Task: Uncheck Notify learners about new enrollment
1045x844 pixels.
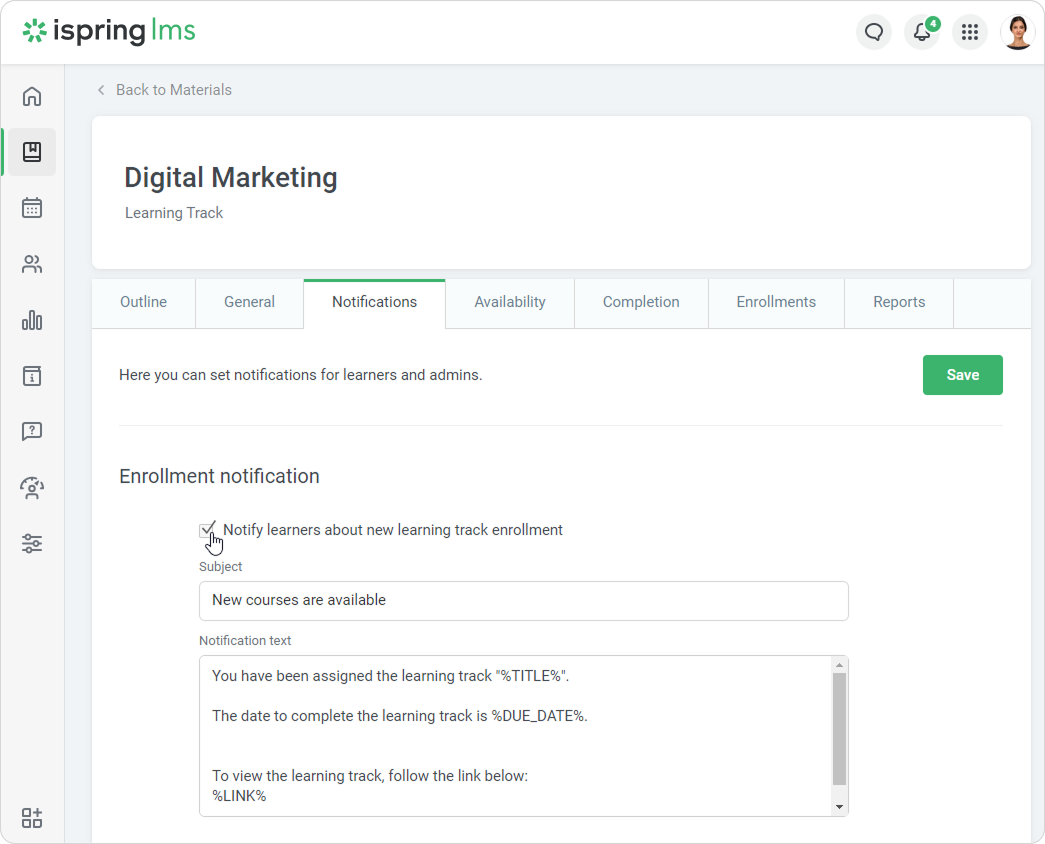Action: (x=207, y=530)
